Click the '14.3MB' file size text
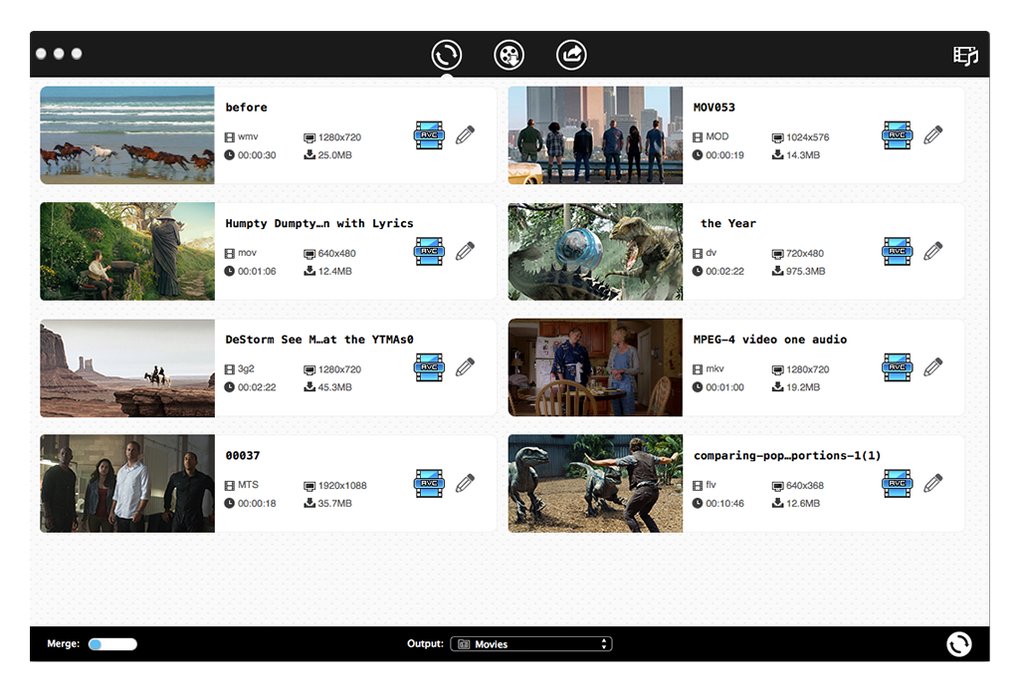This screenshot has width=1020, height=695. click(803, 155)
